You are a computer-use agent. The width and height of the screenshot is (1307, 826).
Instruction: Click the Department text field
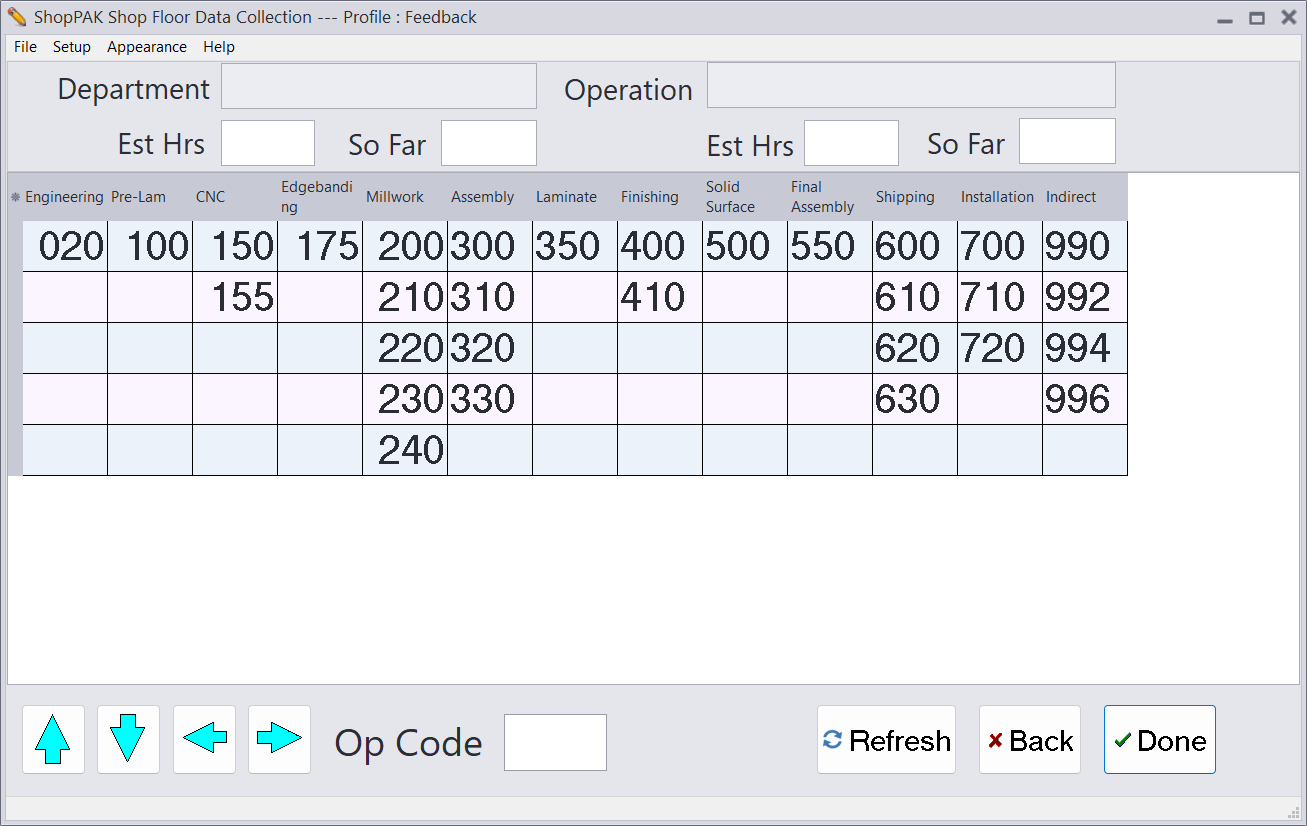(379, 87)
